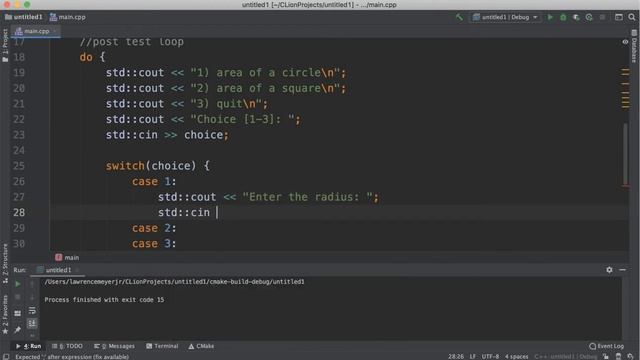Viewport: 640px width, 360px height.
Task: Open the Terminal tool window tab
Action: pos(162,346)
